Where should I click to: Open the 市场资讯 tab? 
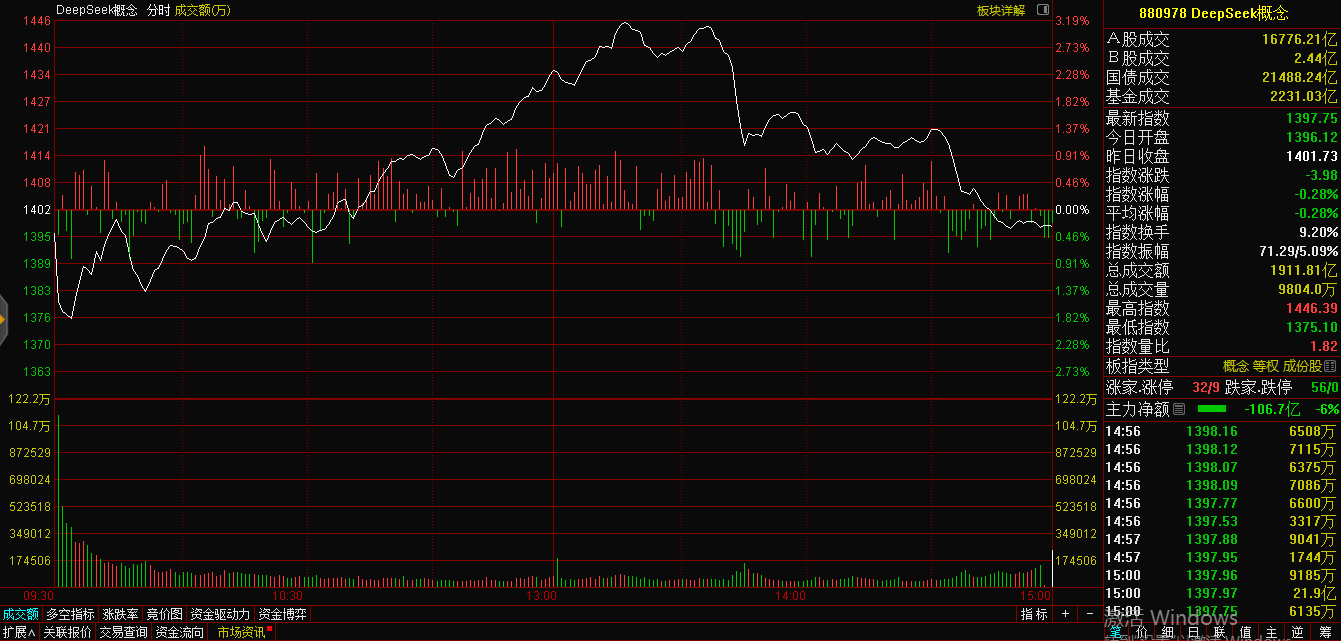(x=242, y=632)
